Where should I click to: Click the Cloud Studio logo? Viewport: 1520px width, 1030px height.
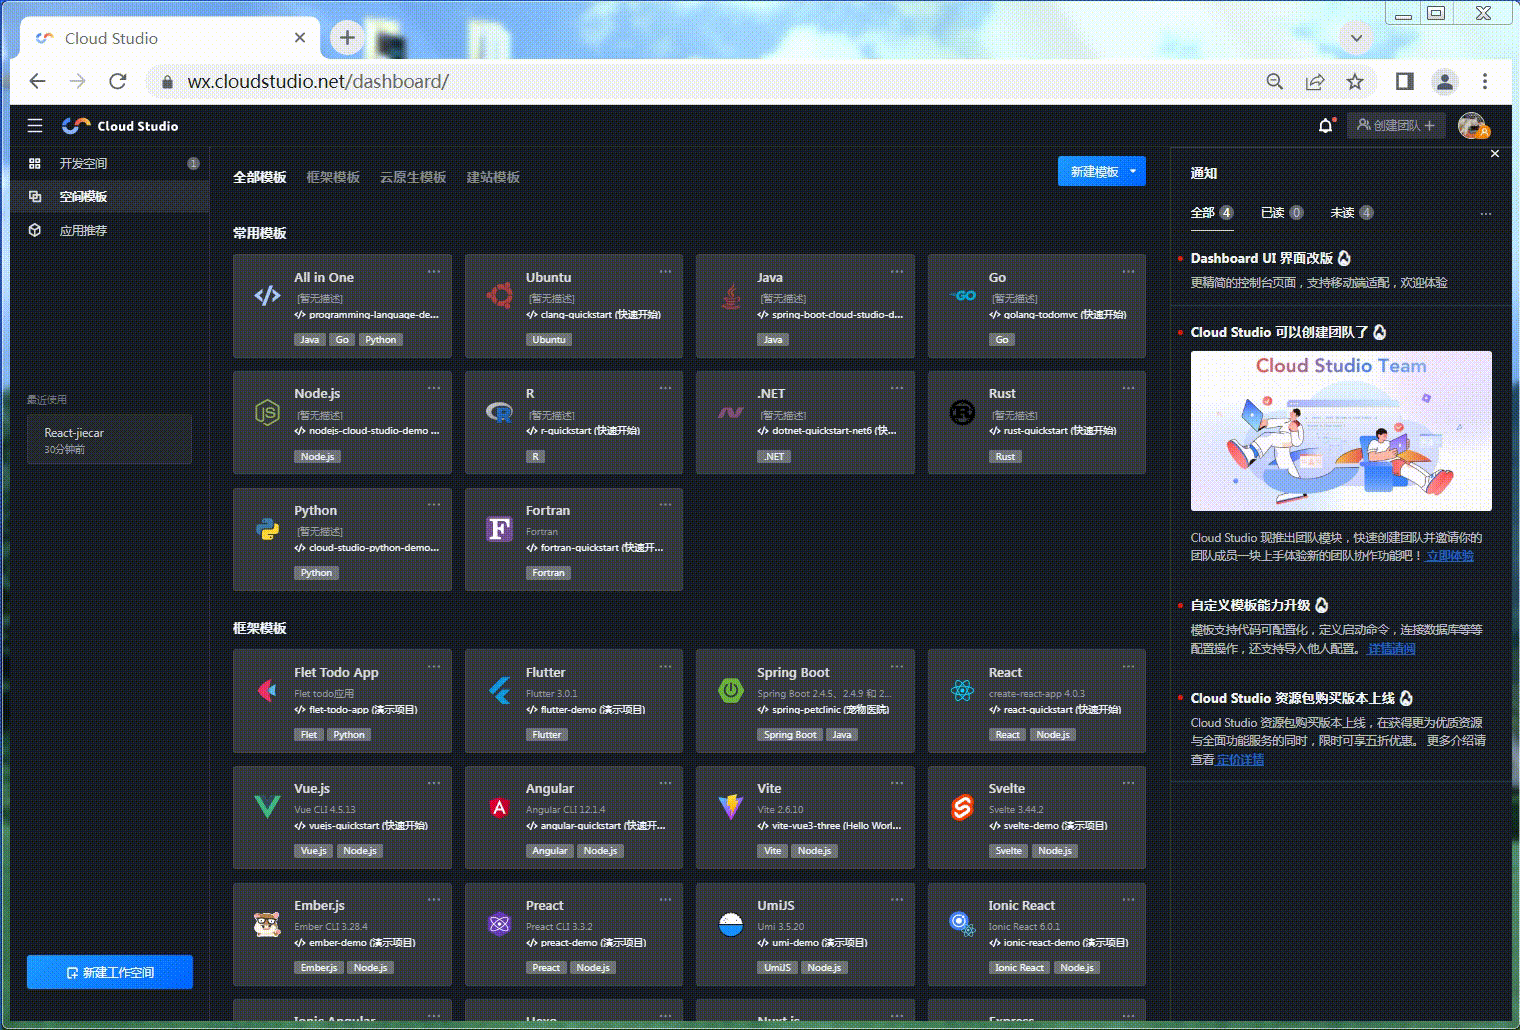coord(120,126)
